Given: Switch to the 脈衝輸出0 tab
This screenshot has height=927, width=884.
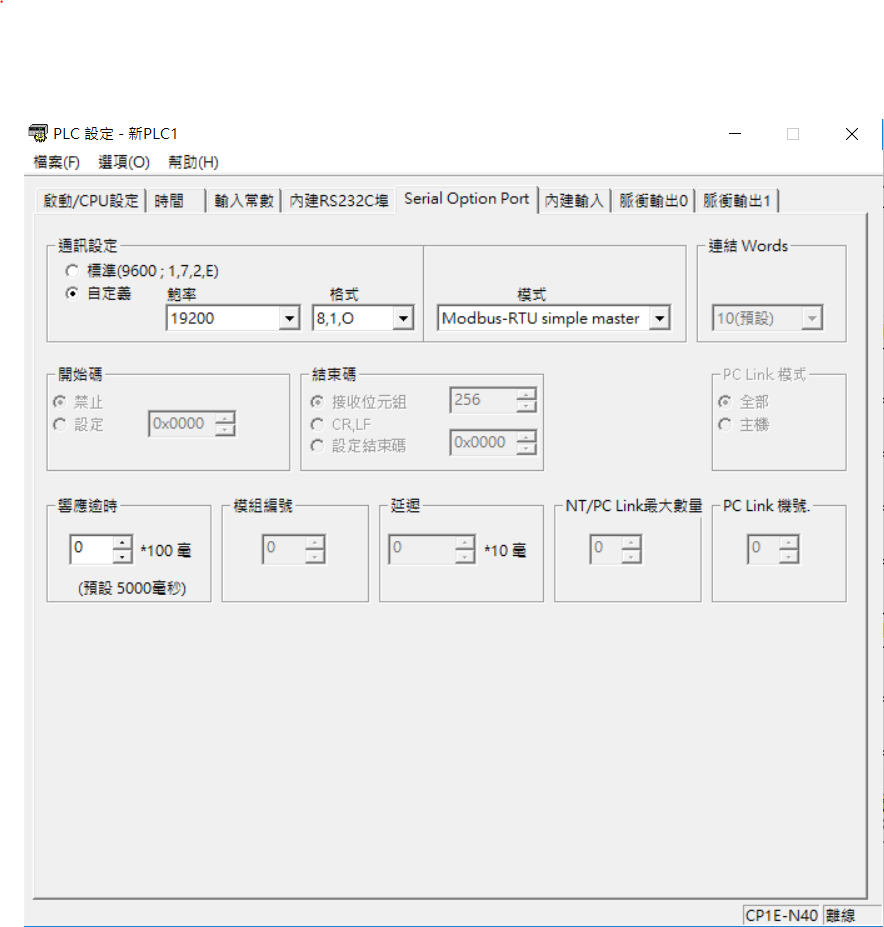Looking at the screenshot, I should 653,201.
